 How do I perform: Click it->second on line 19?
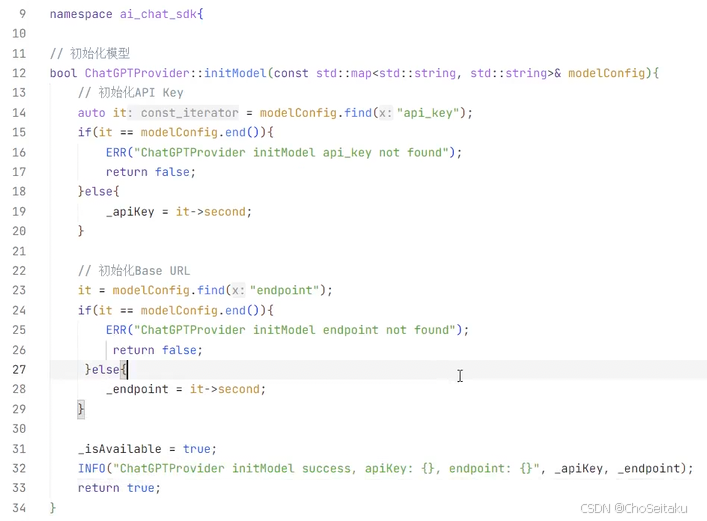click(x=211, y=212)
